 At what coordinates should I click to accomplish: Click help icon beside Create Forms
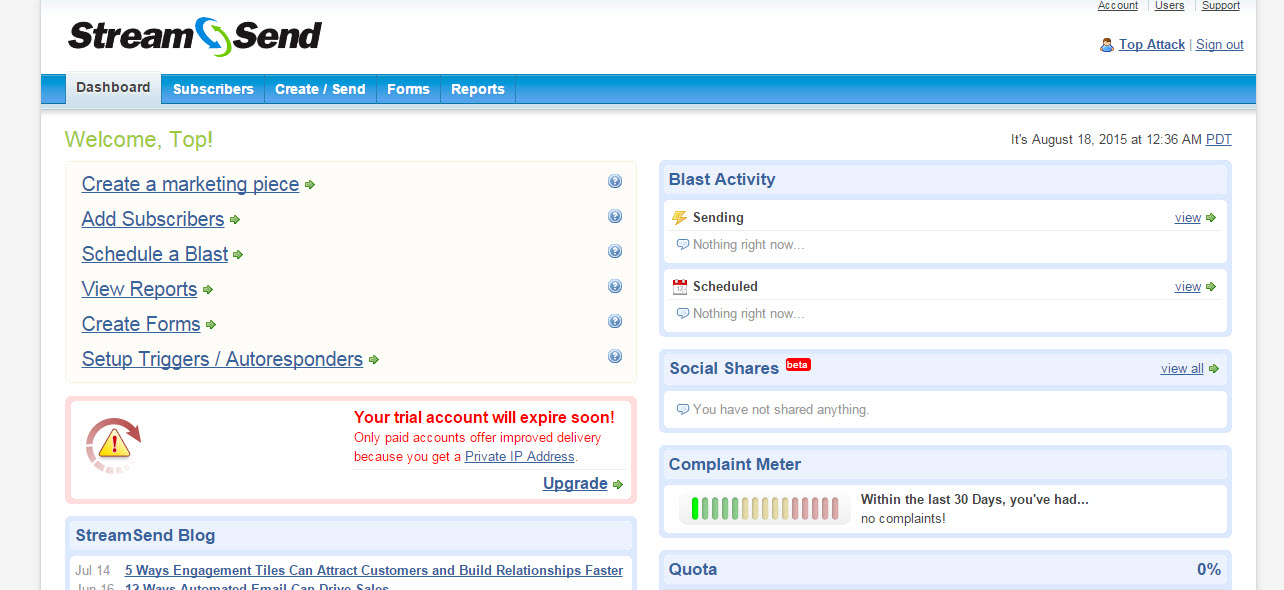click(615, 322)
